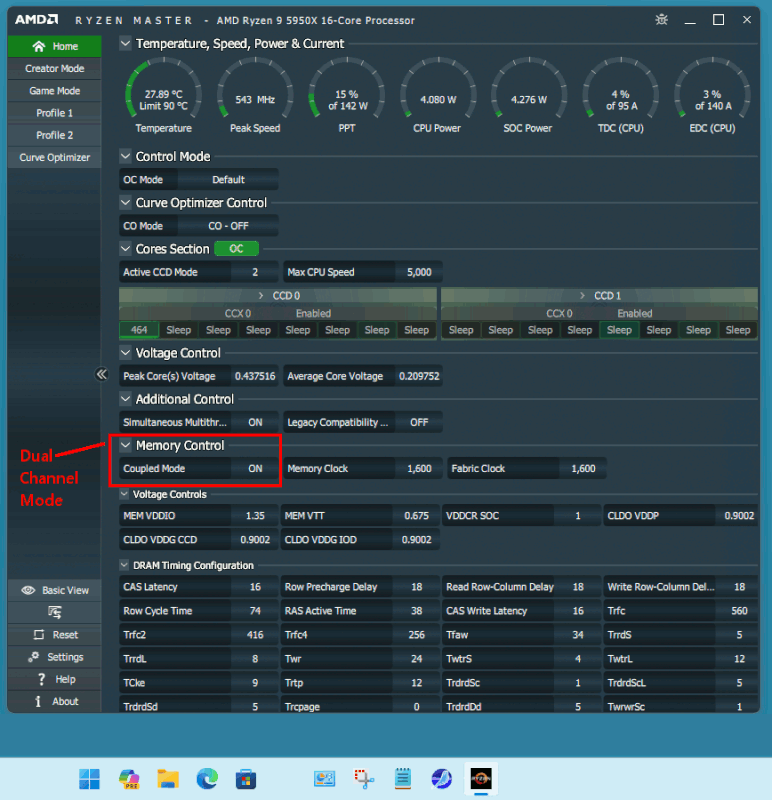Select core showing 464 in CCD 0
Image resolution: width=772 pixels, height=800 pixels.
139,330
